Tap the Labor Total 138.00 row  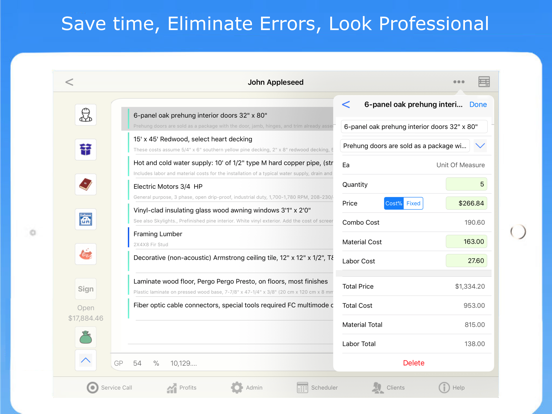pyautogui.click(x=414, y=344)
